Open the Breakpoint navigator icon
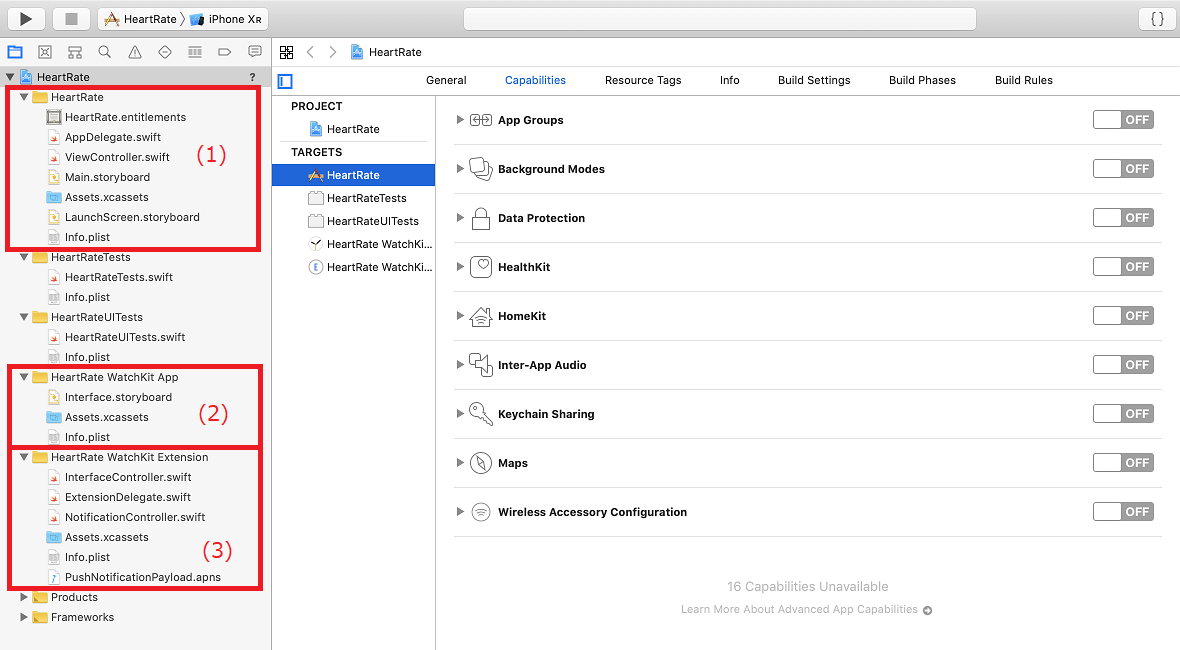Screen dimensions: 1180x650 pyautogui.click(x=225, y=52)
